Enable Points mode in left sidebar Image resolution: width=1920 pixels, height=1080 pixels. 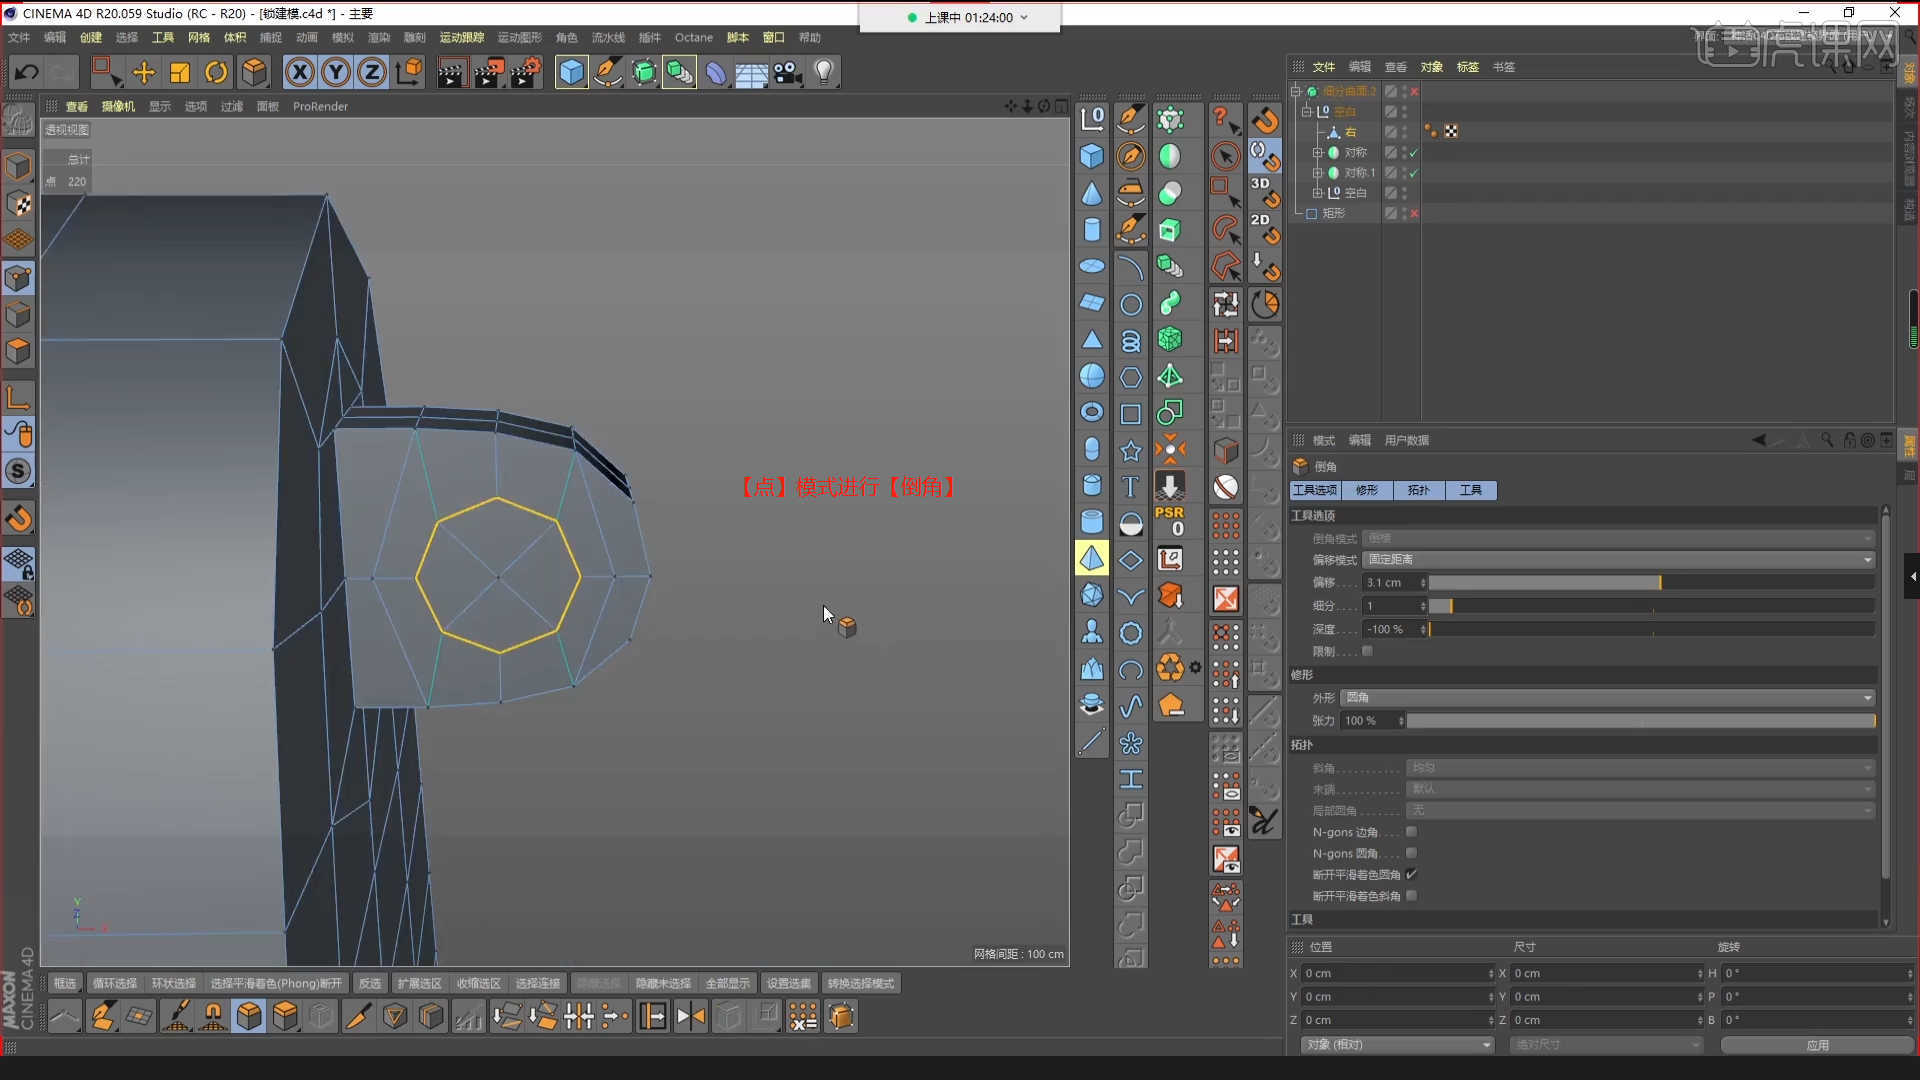18,278
